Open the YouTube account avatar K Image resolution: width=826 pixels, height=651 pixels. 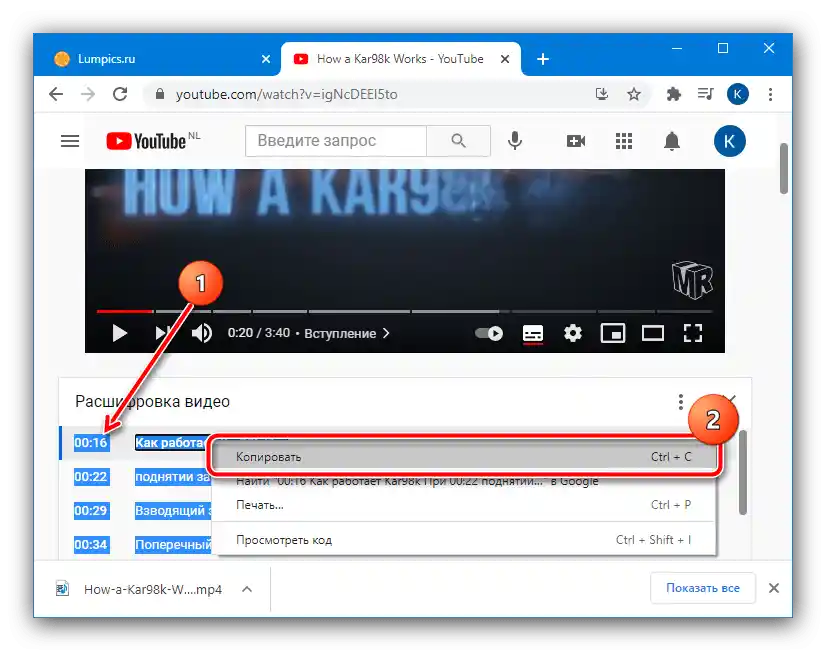pyautogui.click(x=730, y=141)
